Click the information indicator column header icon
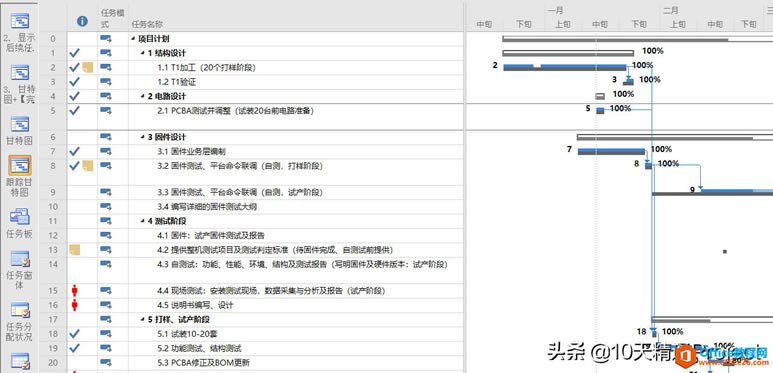The height and width of the screenshot is (373, 773). pos(82,21)
